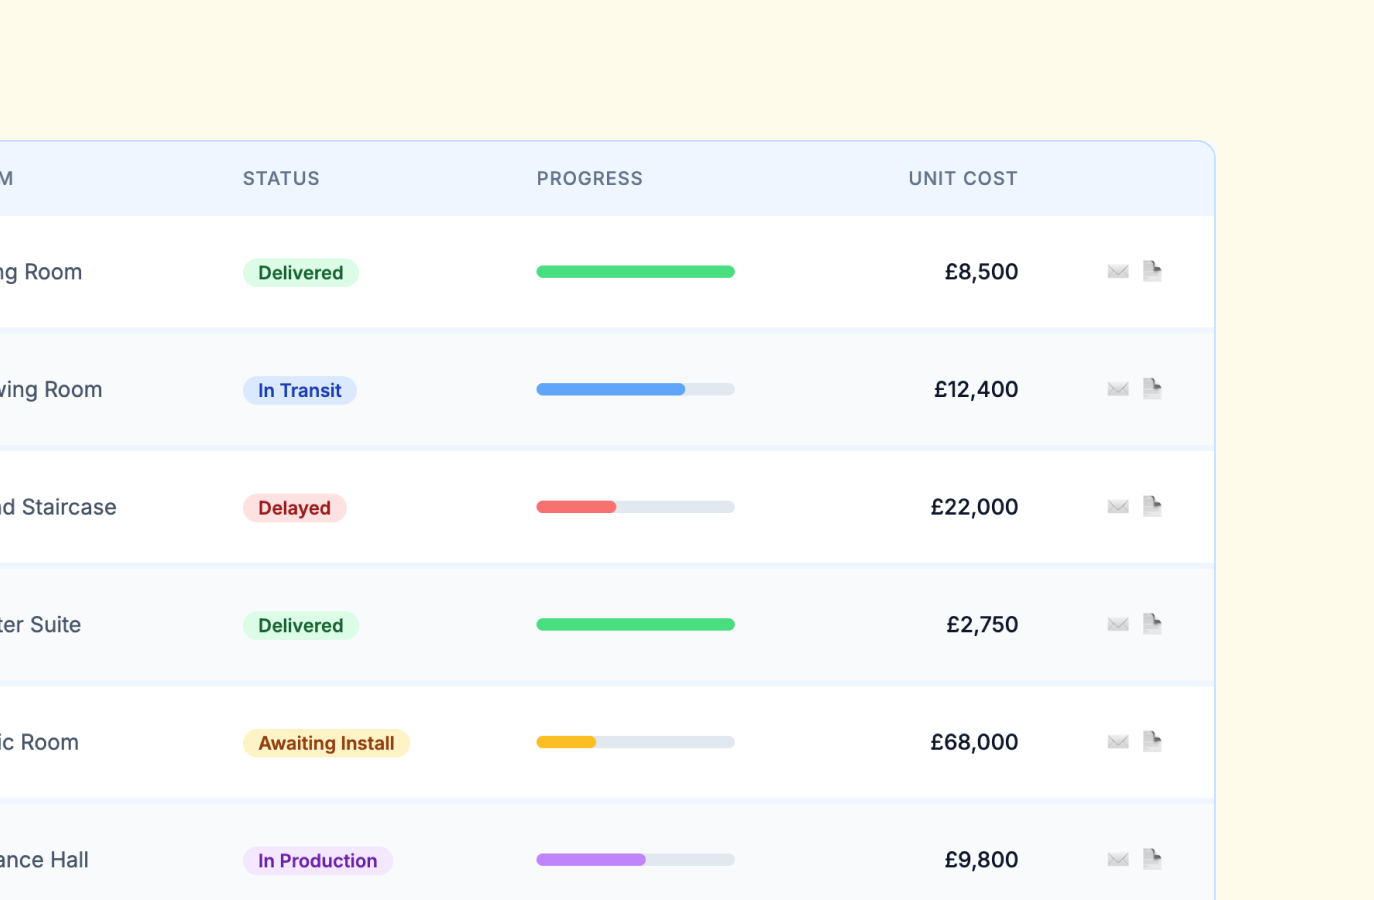Click the 'ng Room' cell in the £8,500 row

[41, 272]
